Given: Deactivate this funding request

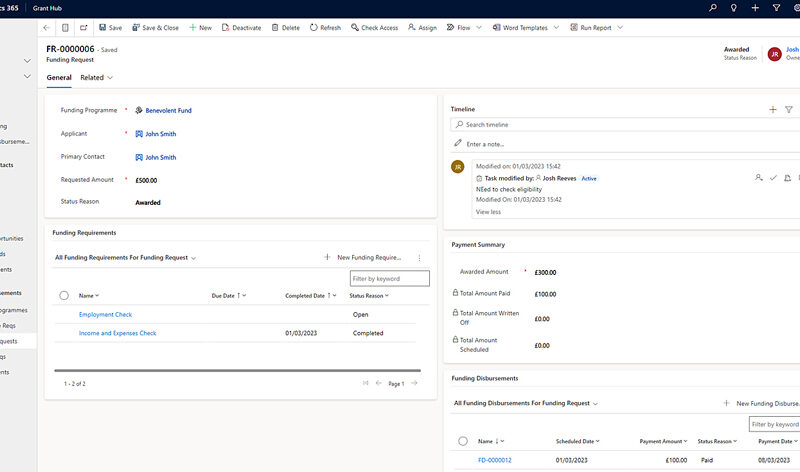Looking at the screenshot, I should [241, 28].
